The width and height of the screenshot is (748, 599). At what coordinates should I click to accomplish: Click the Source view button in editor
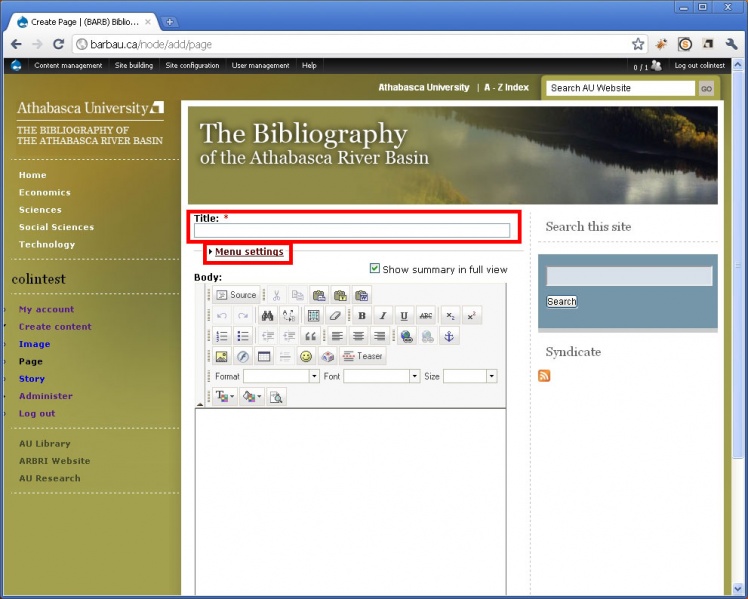236,295
